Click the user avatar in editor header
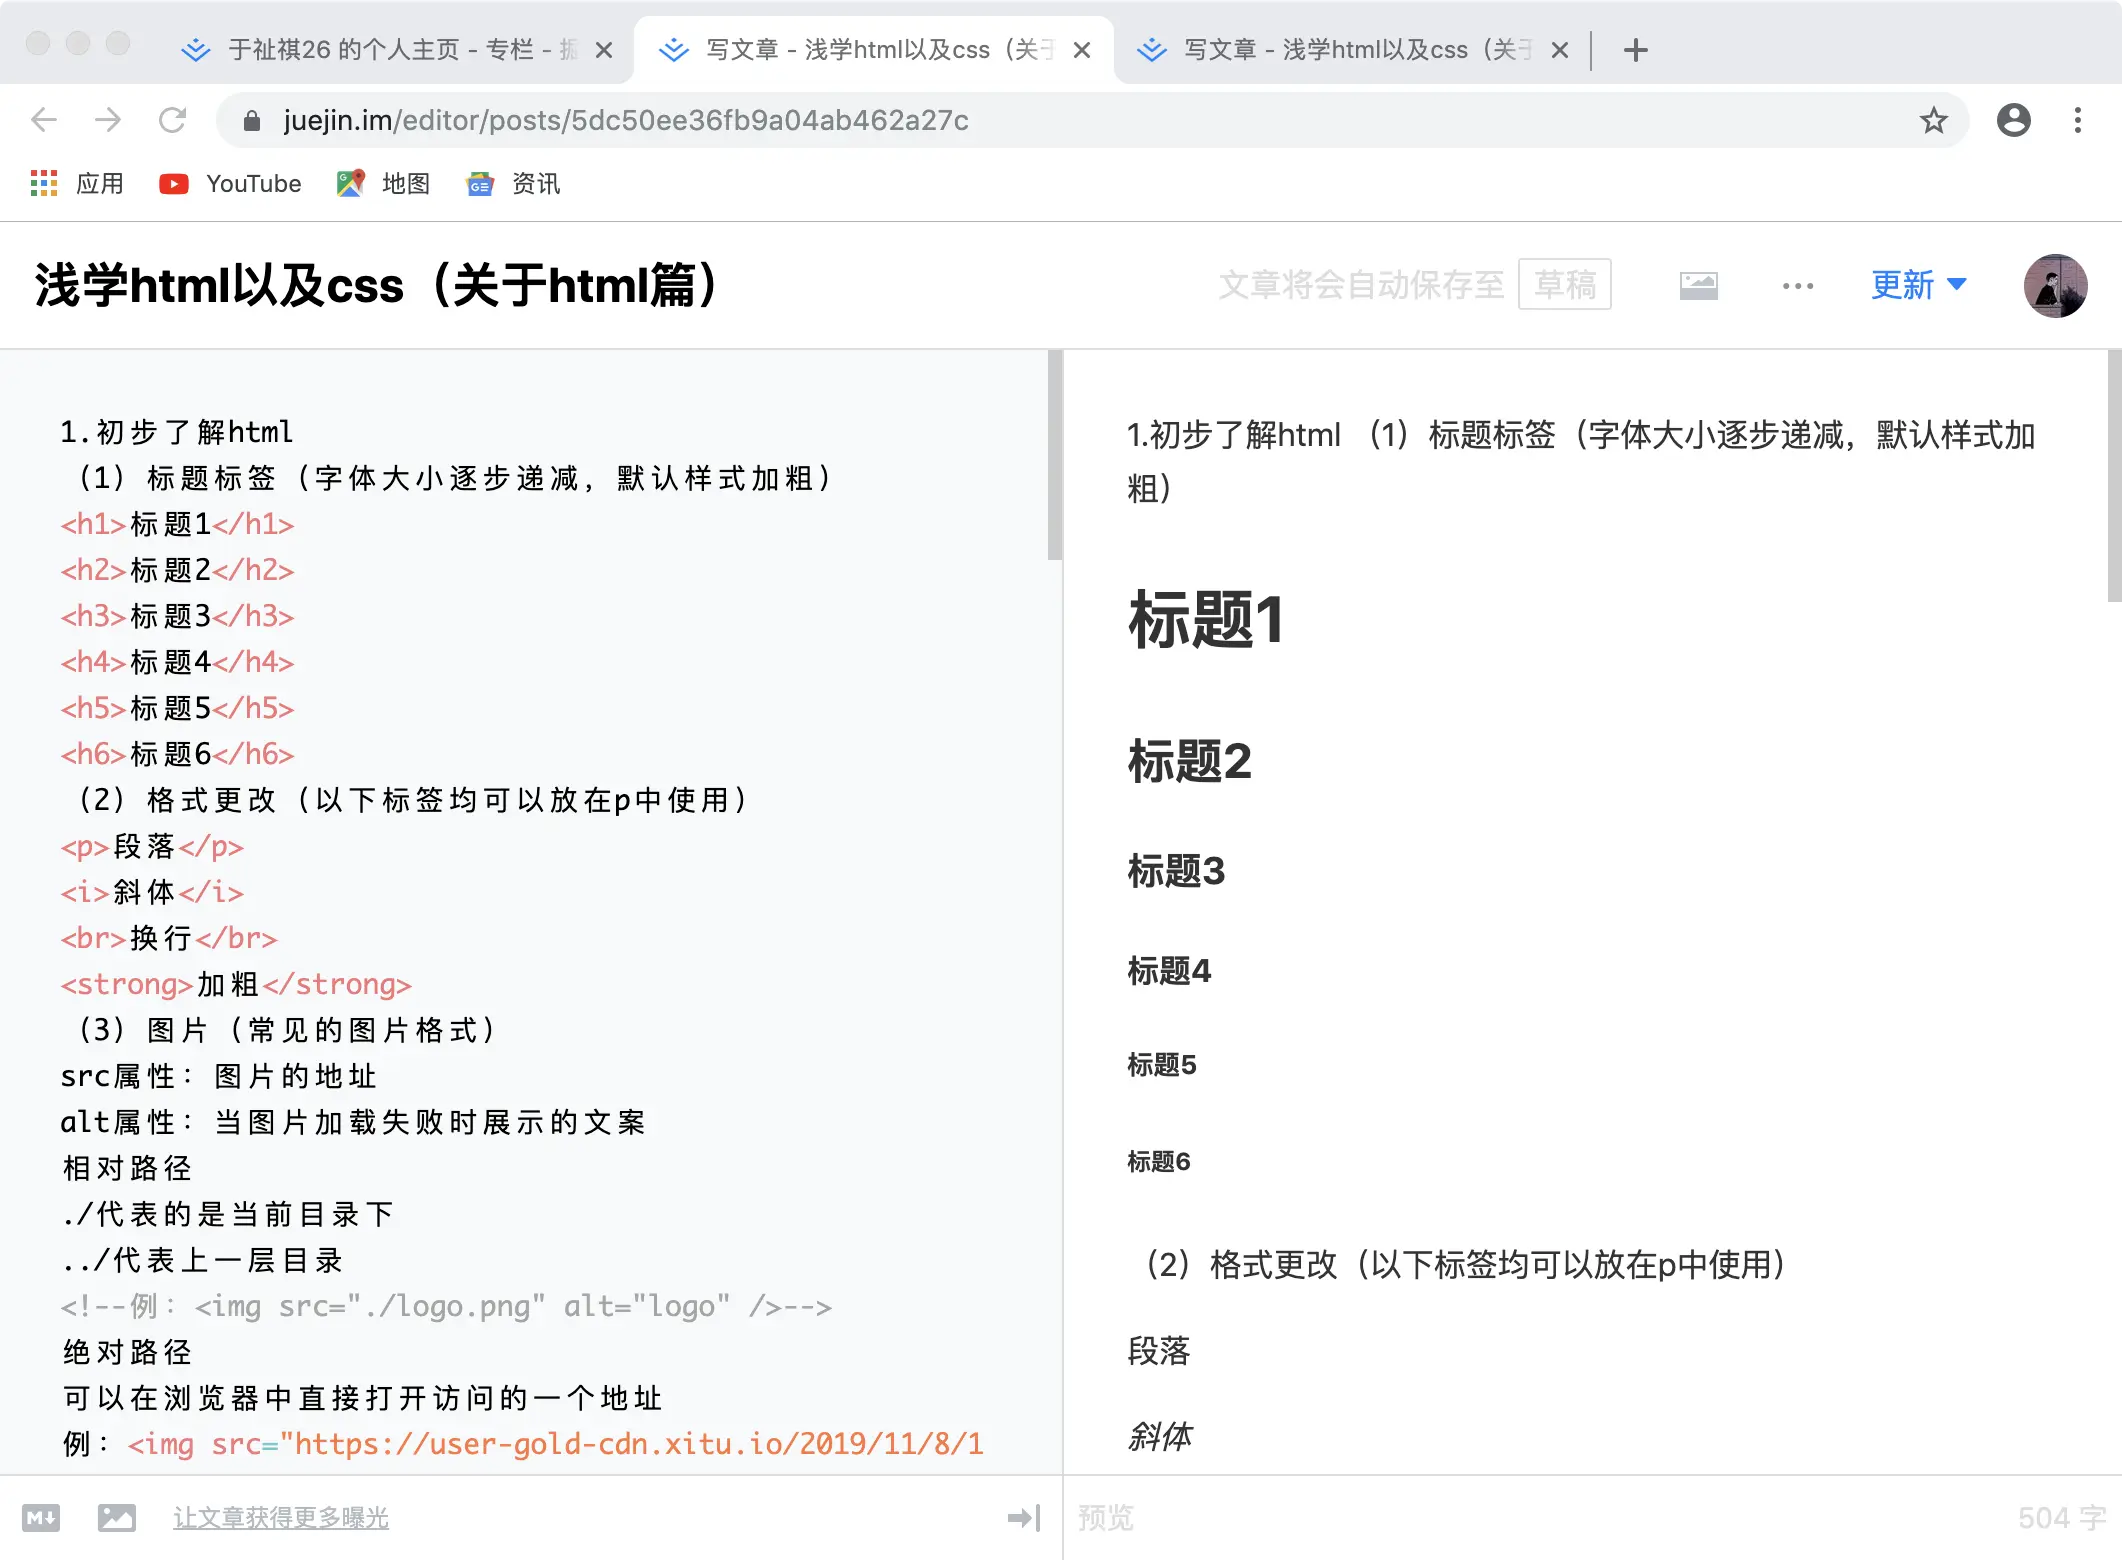2122x1560 pixels. coord(2054,286)
